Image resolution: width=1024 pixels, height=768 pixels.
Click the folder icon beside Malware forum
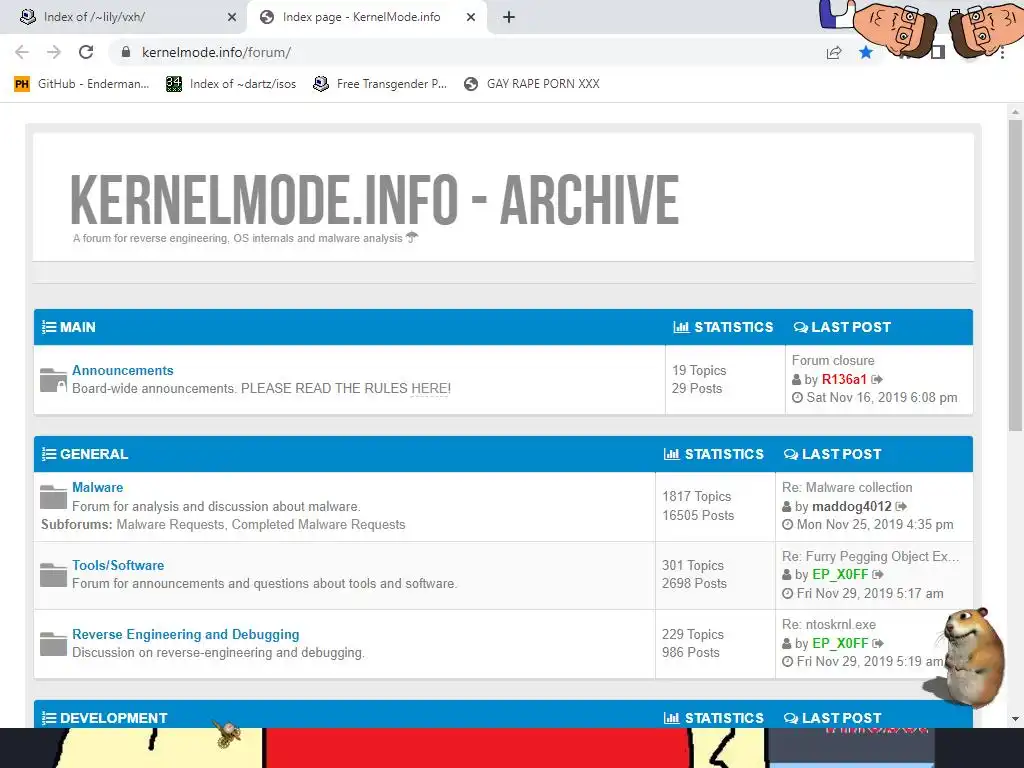point(53,496)
